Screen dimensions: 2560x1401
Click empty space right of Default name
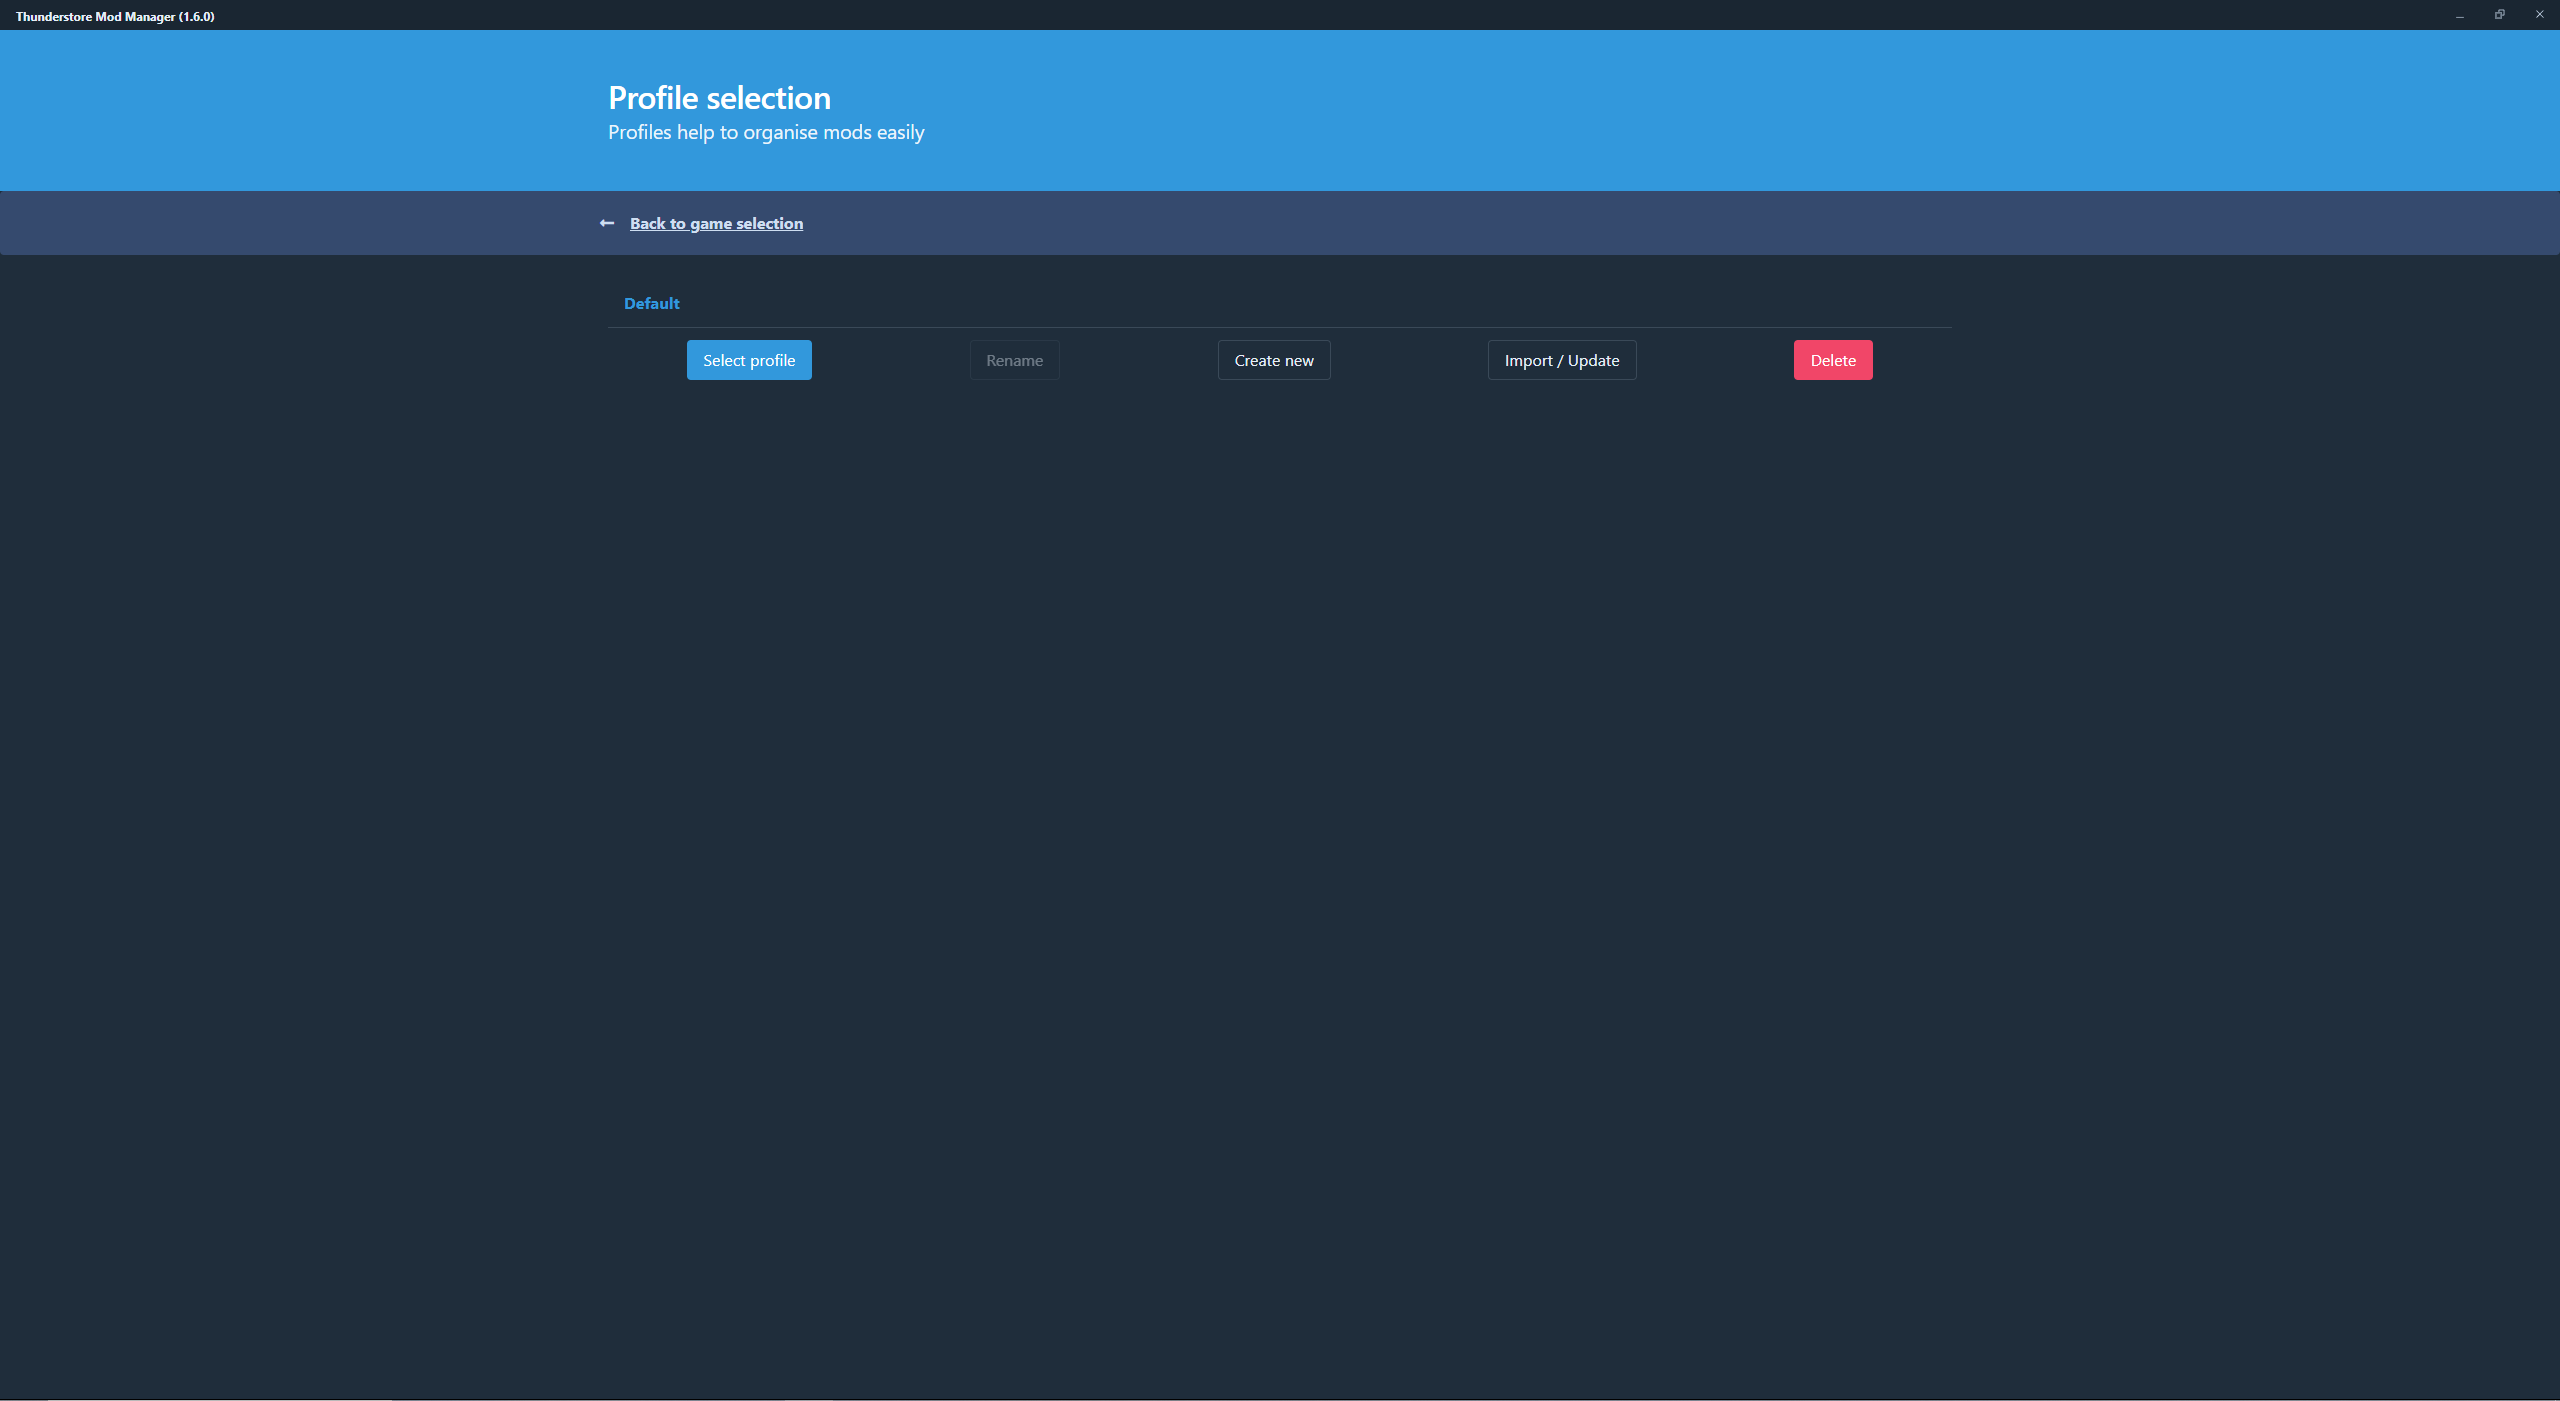(x=1300, y=303)
